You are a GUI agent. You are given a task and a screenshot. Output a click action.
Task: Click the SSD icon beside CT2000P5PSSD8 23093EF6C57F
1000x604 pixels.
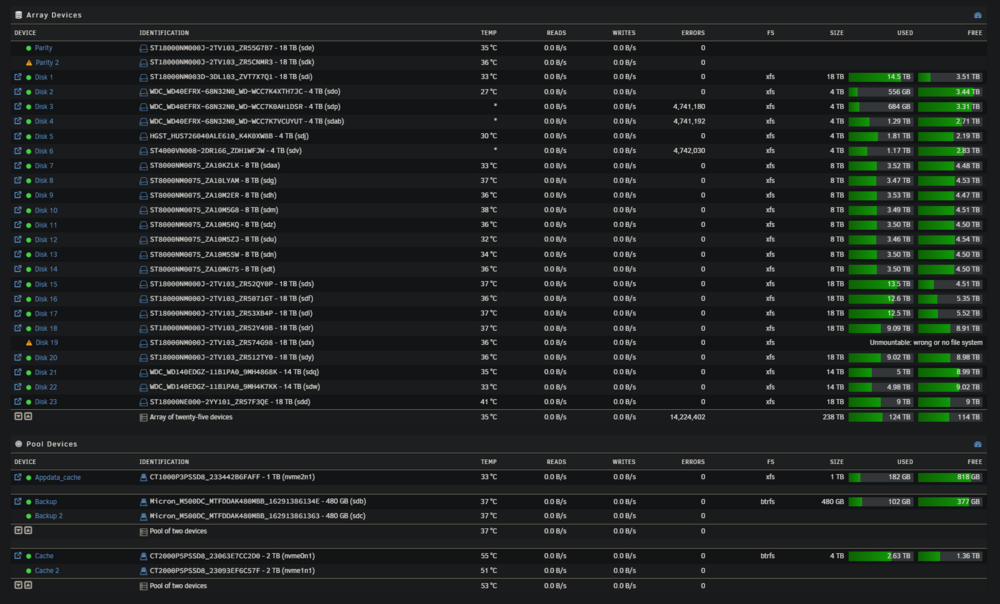coord(143,571)
